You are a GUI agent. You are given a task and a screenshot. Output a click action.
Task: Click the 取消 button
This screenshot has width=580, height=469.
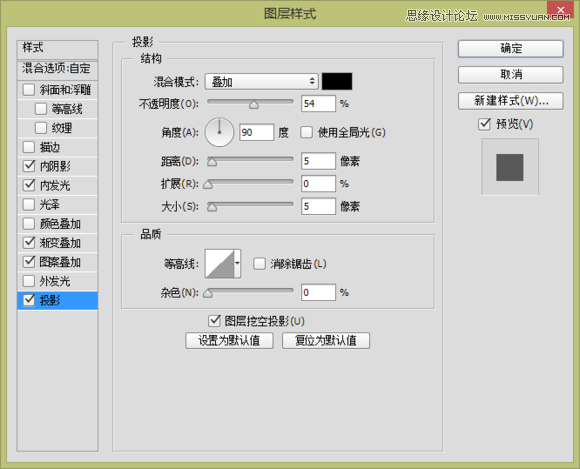pyautogui.click(x=510, y=75)
